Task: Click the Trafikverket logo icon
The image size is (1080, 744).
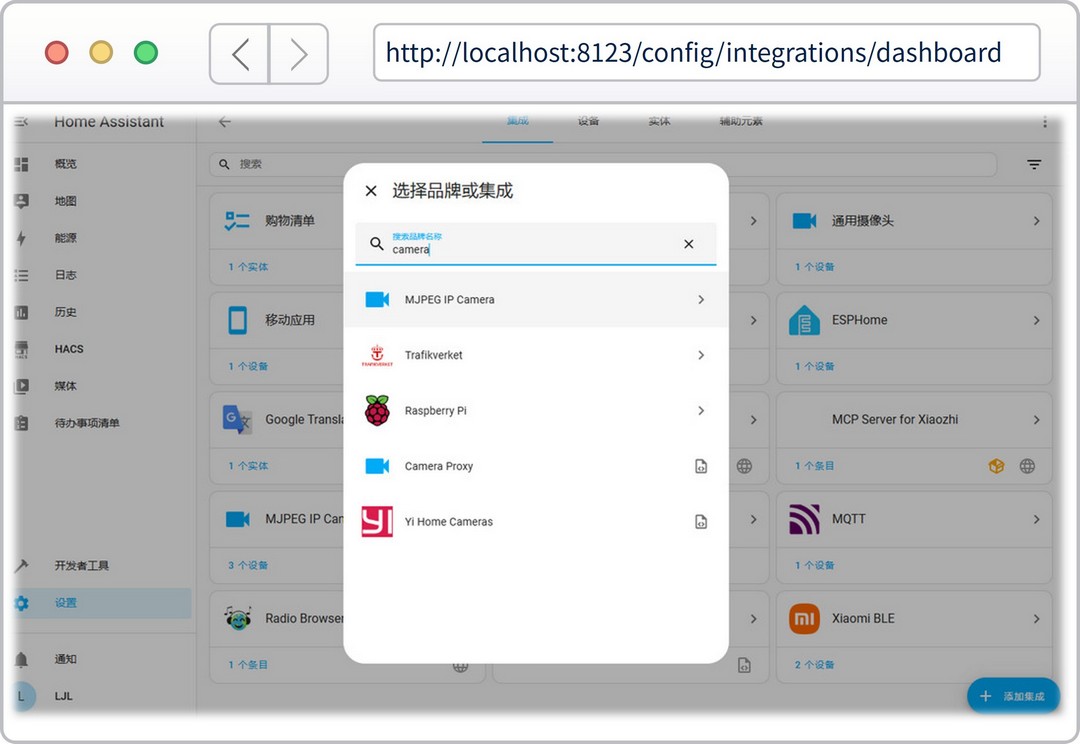Action: (377, 355)
